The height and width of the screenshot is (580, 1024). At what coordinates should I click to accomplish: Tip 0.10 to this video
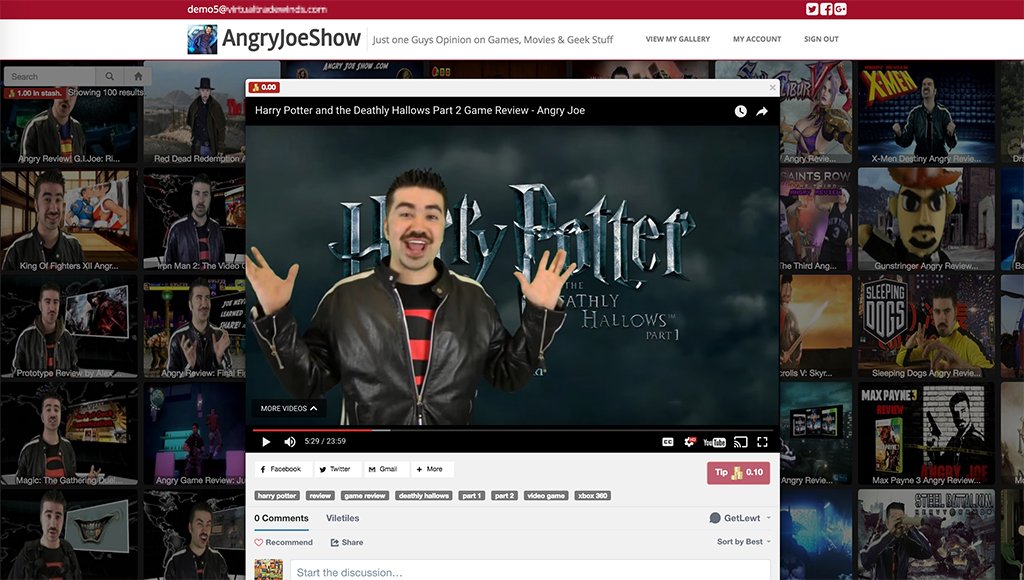pyautogui.click(x=739, y=473)
